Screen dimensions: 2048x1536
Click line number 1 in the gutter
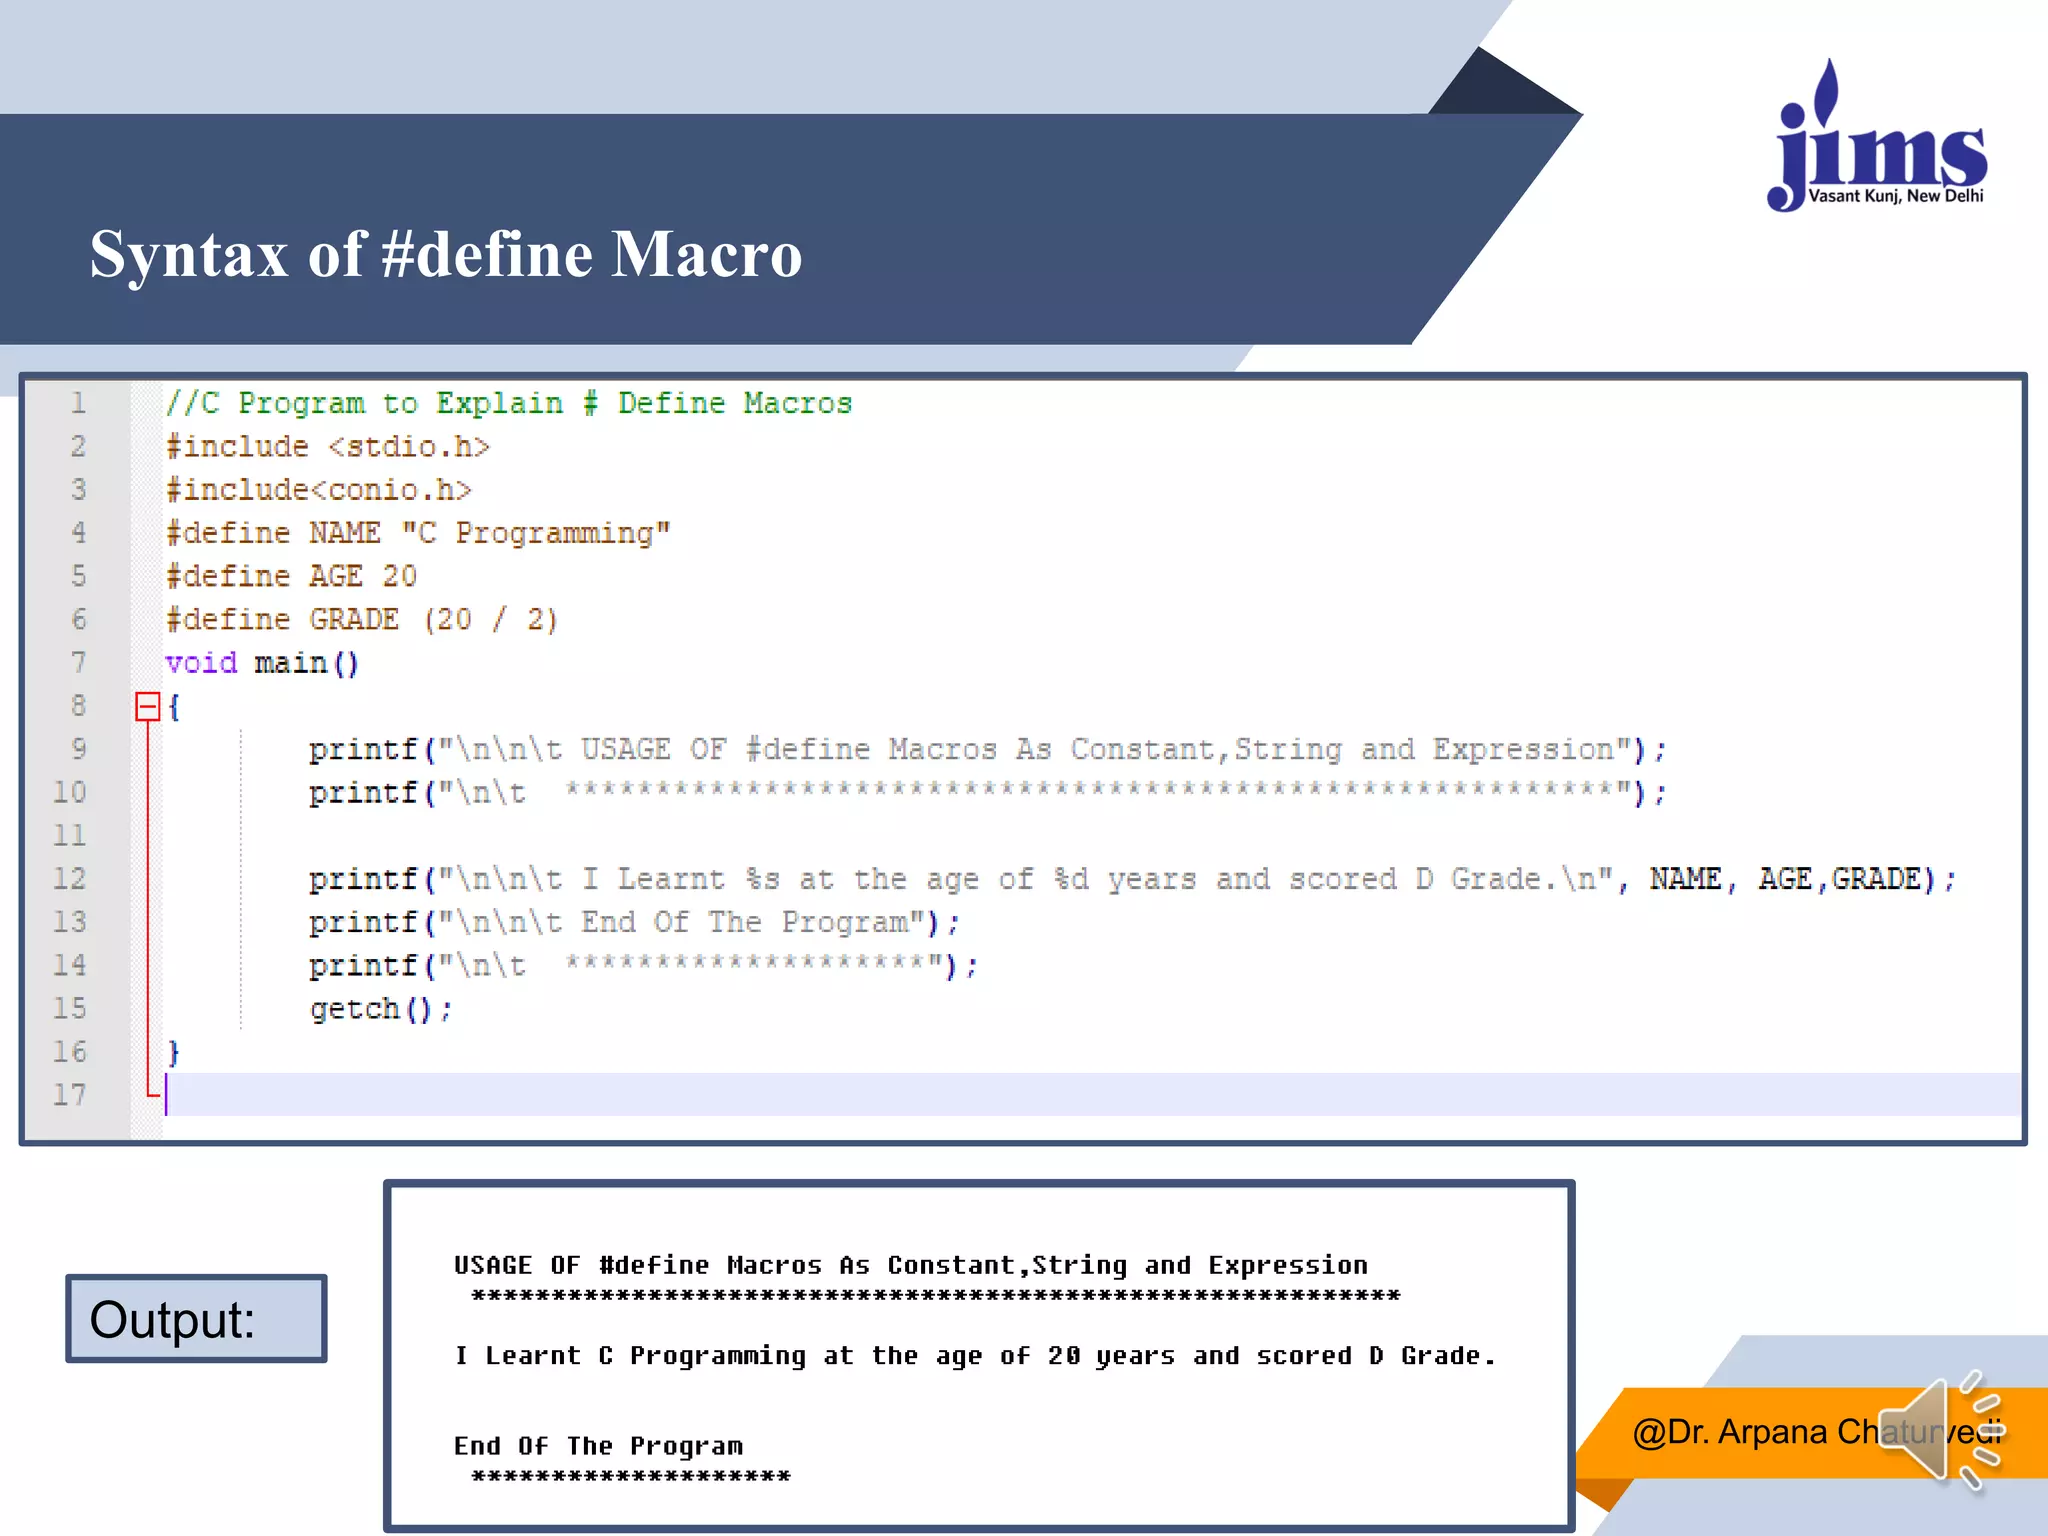[x=78, y=403]
